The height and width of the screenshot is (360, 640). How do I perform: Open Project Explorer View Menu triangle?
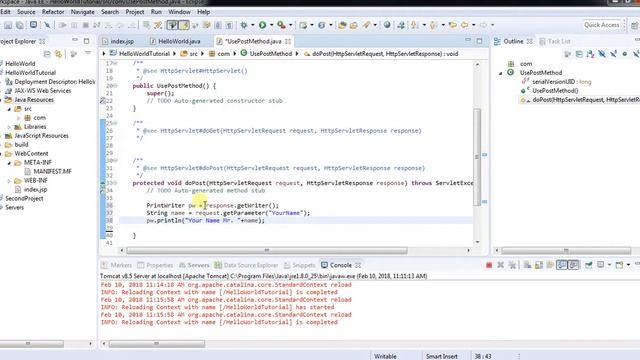coord(88,53)
